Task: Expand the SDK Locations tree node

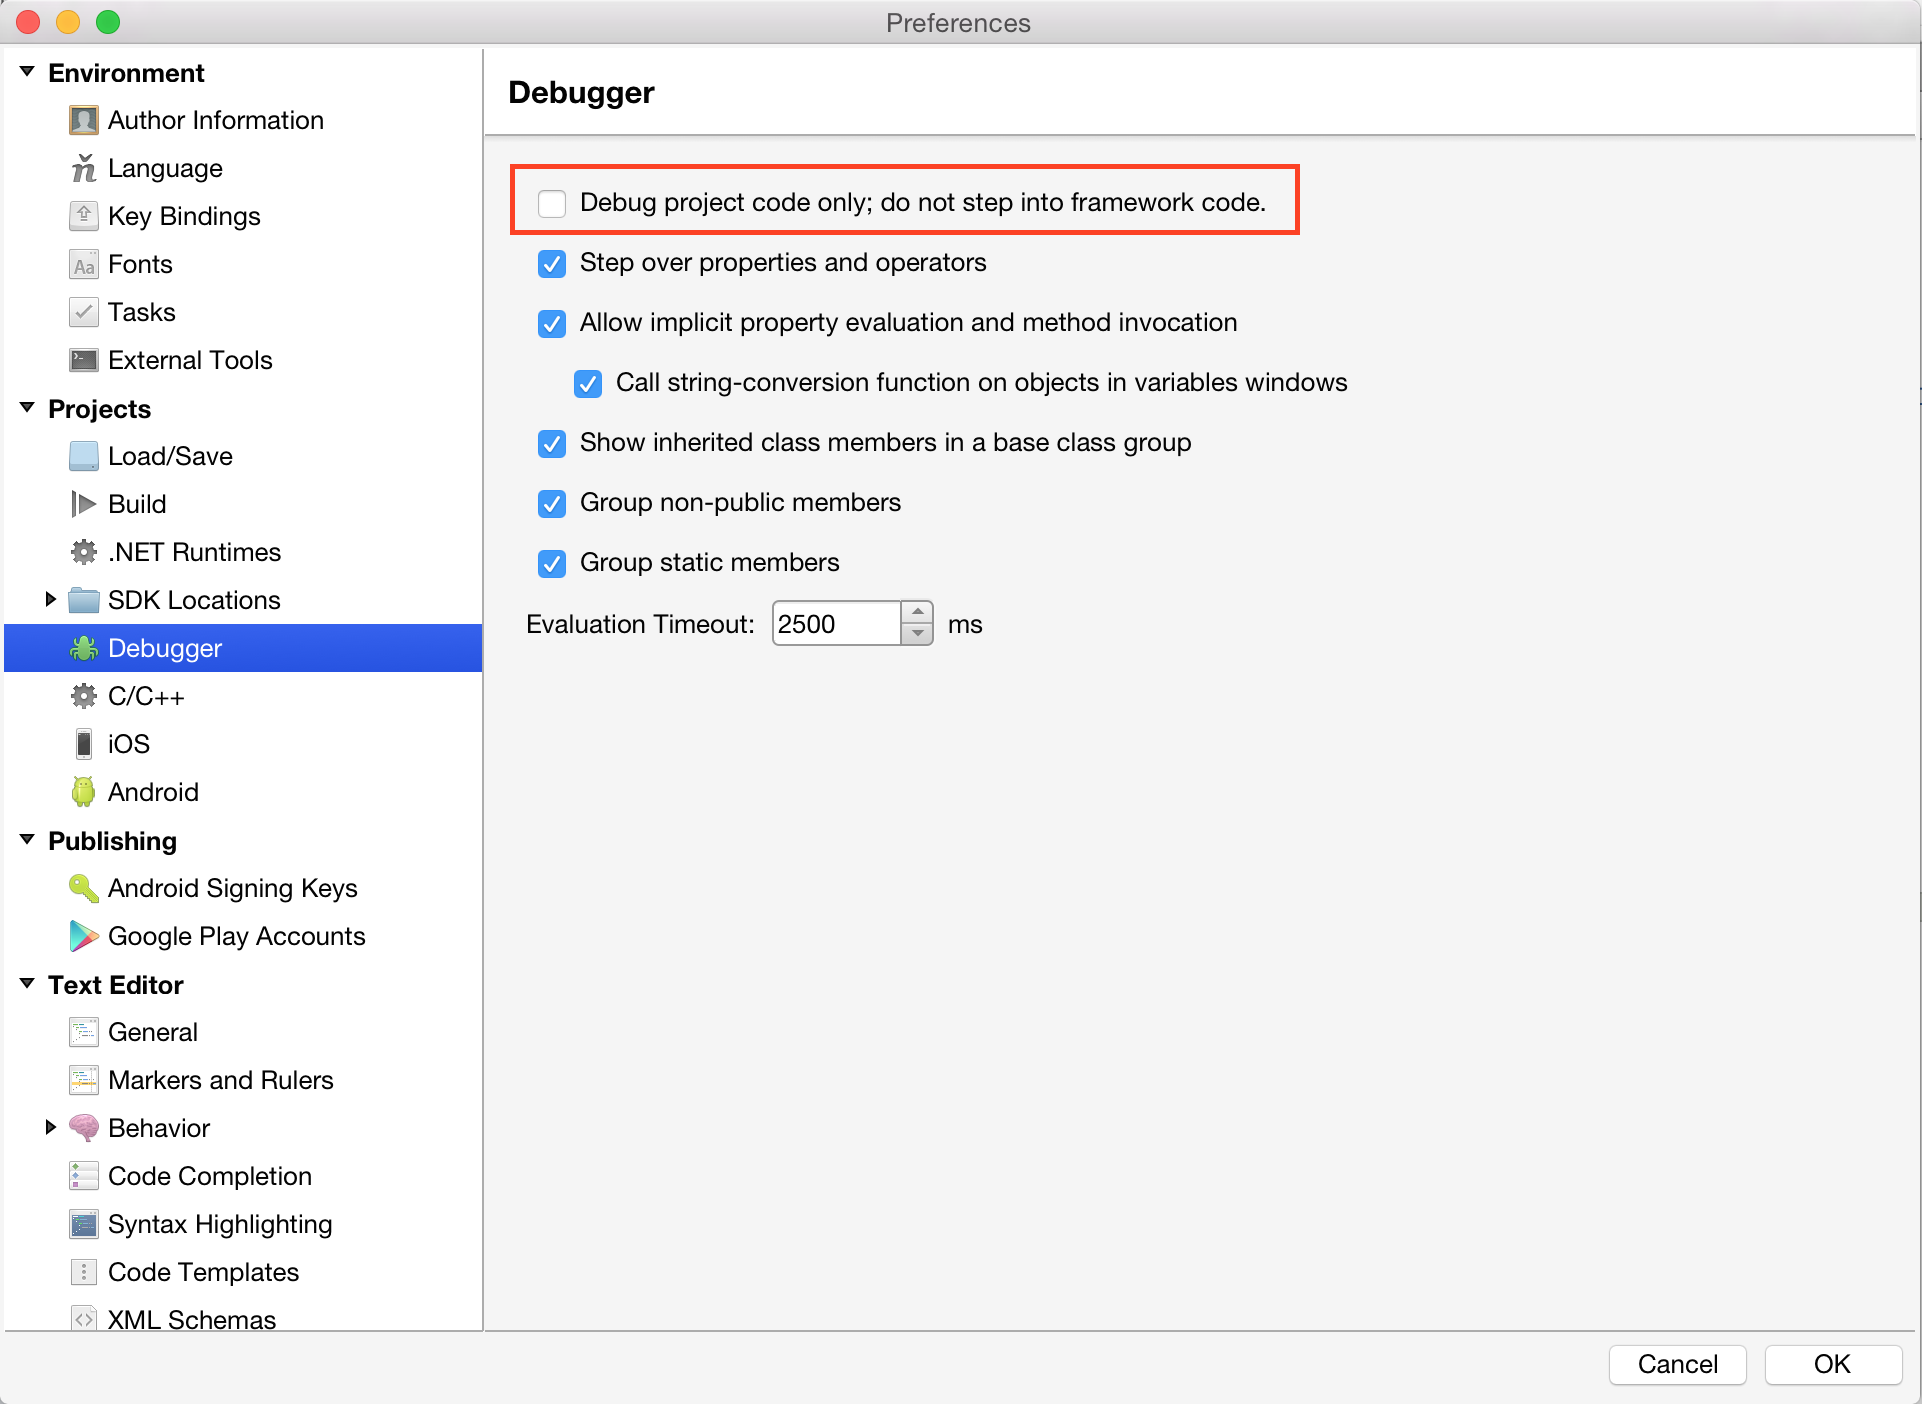Action: click(x=51, y=600)
